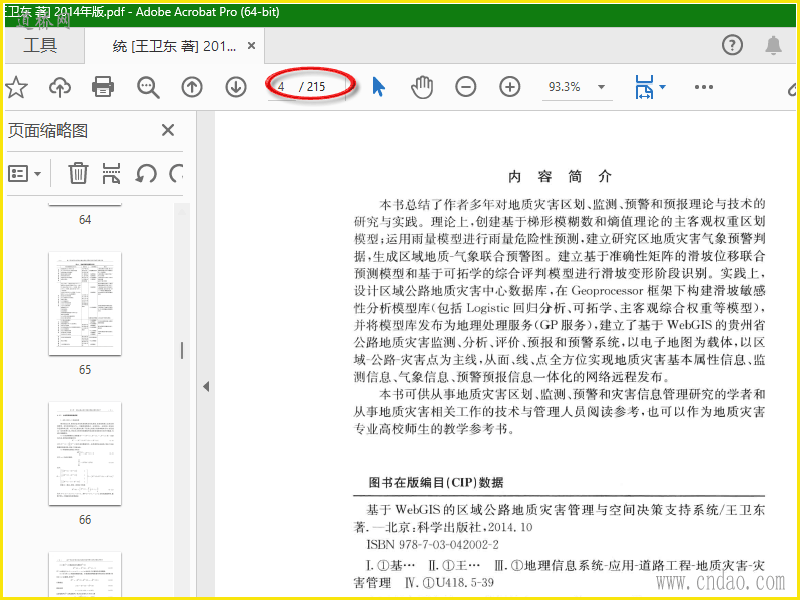
Task: Open the 工具 tab
Action: coord(40,45)
